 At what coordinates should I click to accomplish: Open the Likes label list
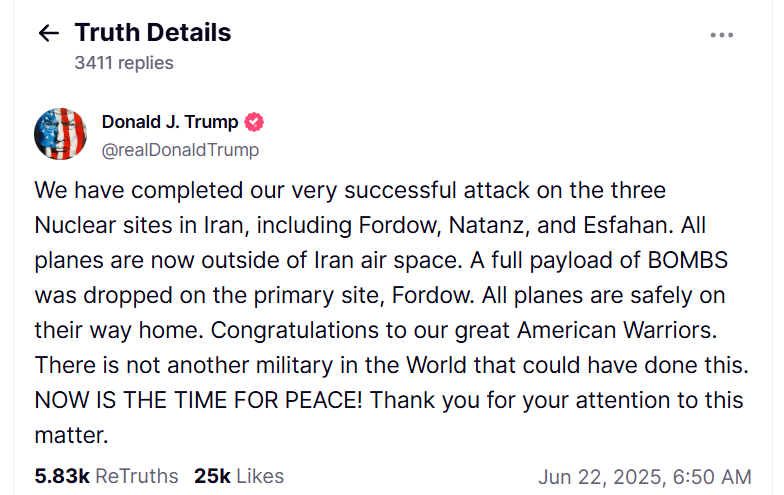[x=260, y=476]
